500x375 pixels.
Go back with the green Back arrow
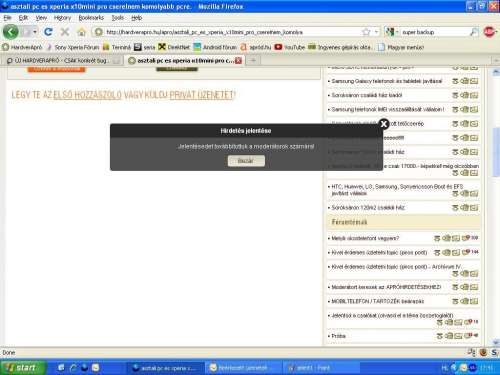click(x=11, y=32)
